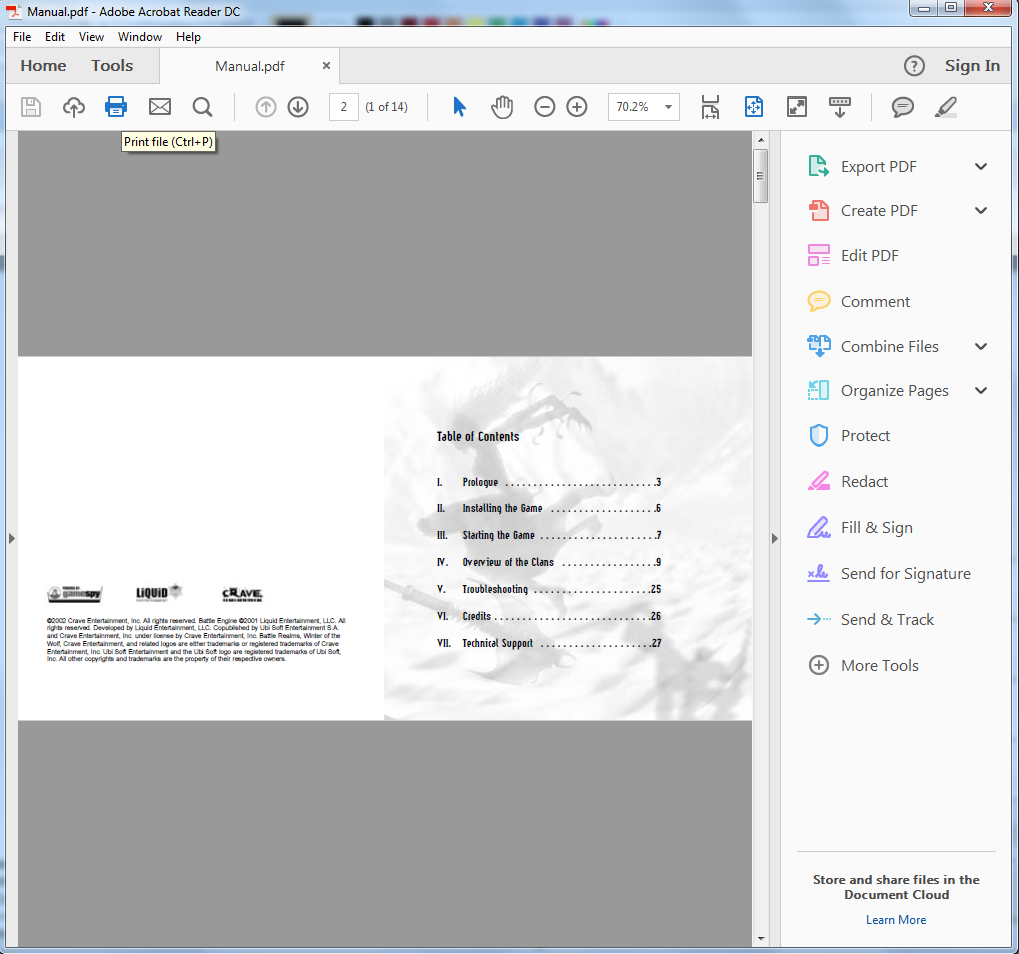This screenshot has height=954, width=1019.
Task: Upload file to Document Cloud icon
Action: [74, 107]
